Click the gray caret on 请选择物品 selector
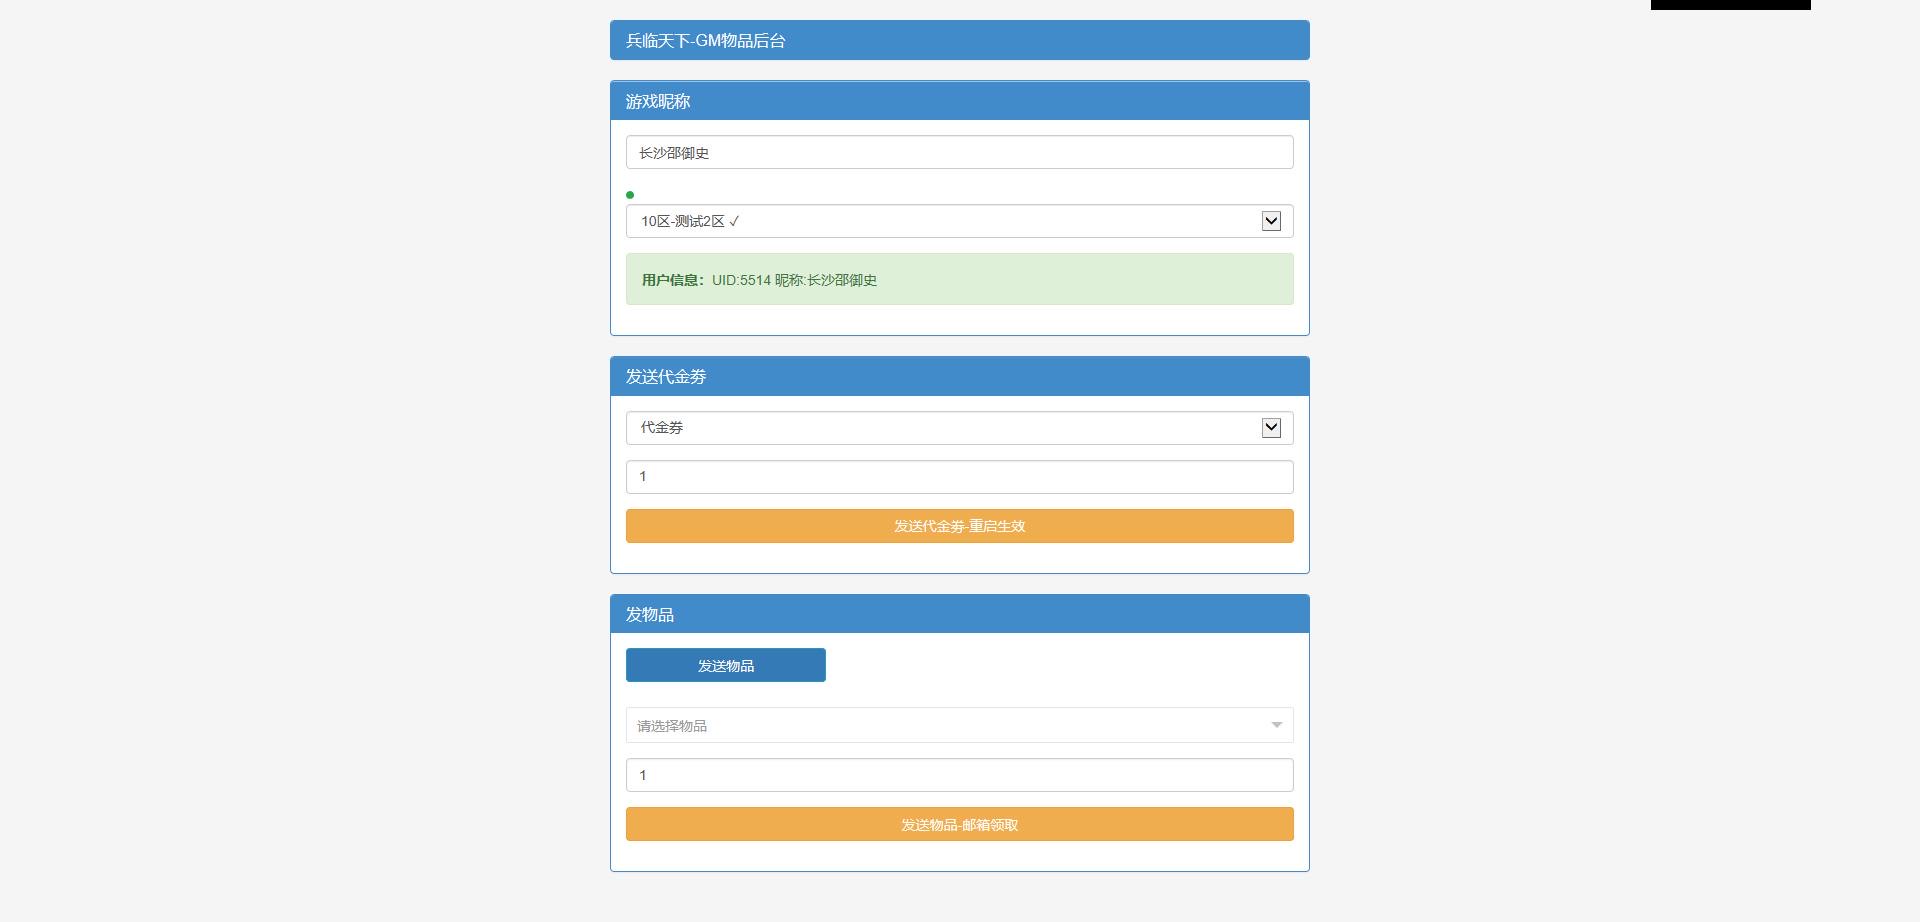This screenshot has height=922, width=1920. click(1276, 725)
